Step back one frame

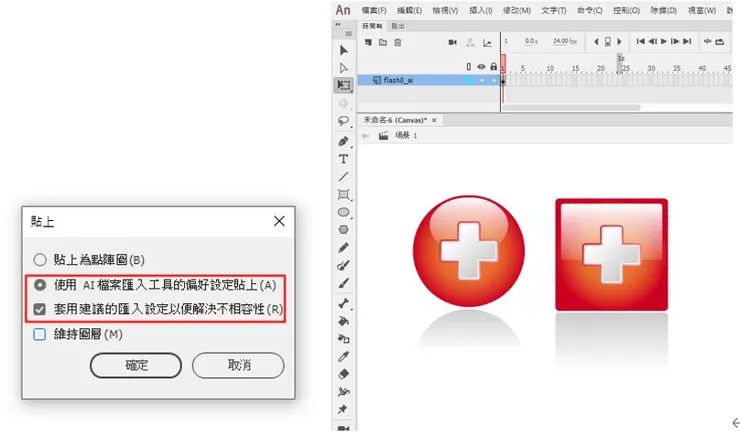tap(652, 42)
